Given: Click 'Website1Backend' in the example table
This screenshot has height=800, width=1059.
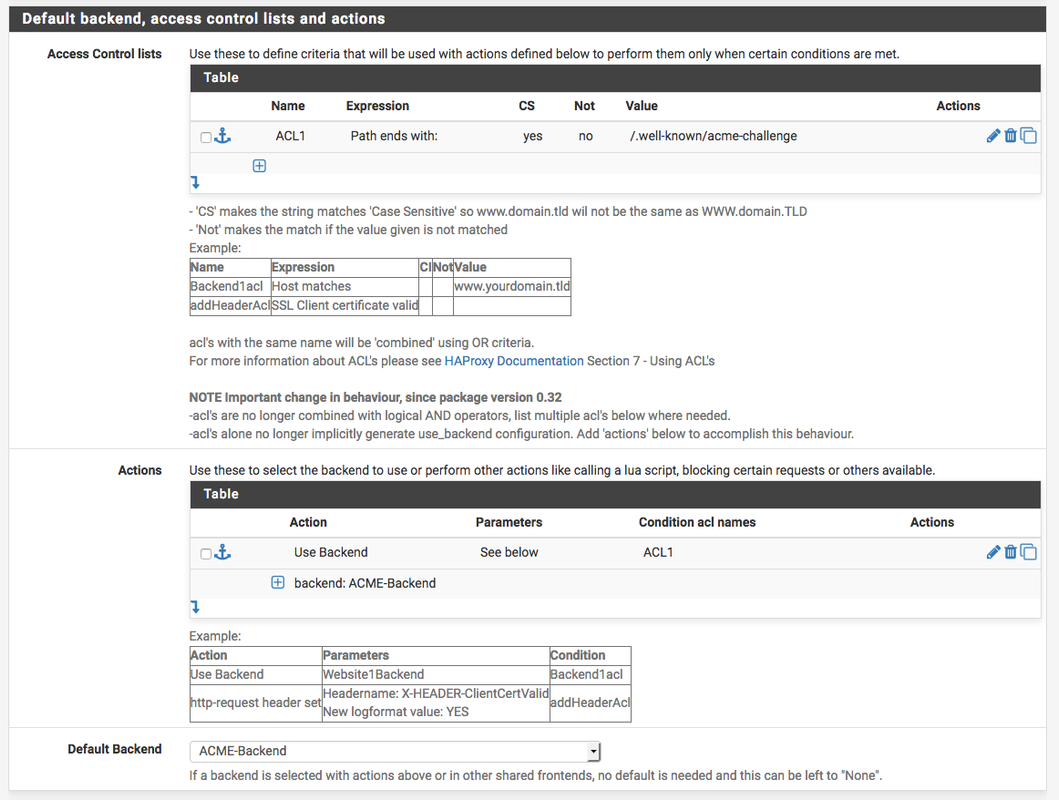Looking at the screenshot, I should pos(373,674).
